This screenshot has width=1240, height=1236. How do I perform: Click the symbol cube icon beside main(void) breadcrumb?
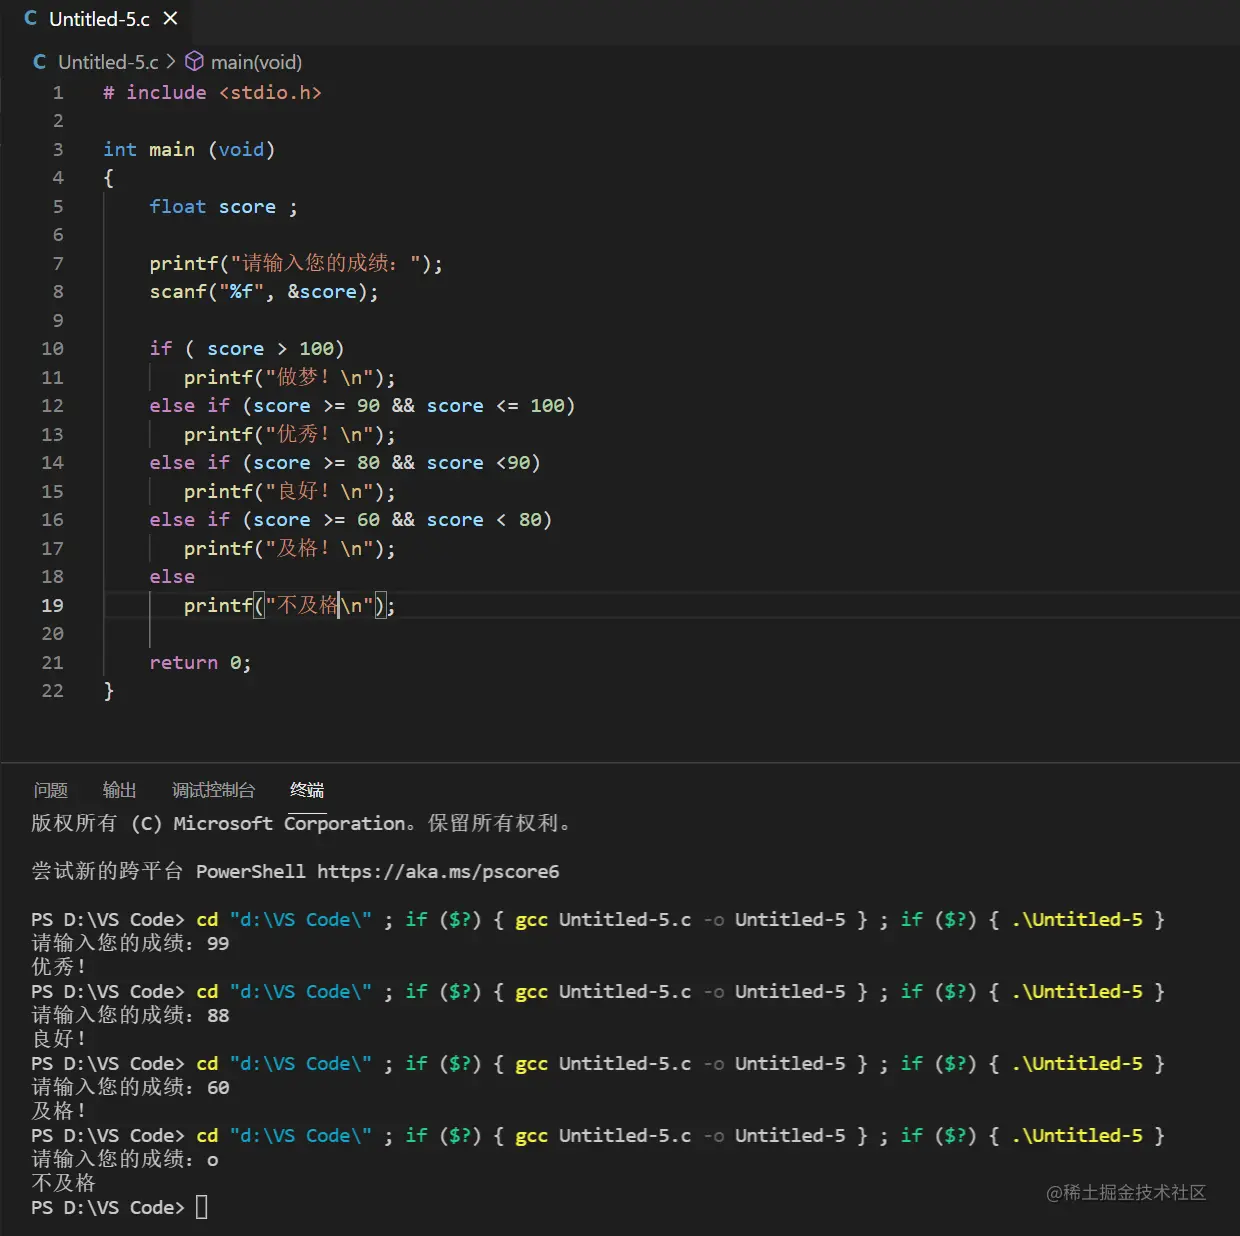(193, 61)
